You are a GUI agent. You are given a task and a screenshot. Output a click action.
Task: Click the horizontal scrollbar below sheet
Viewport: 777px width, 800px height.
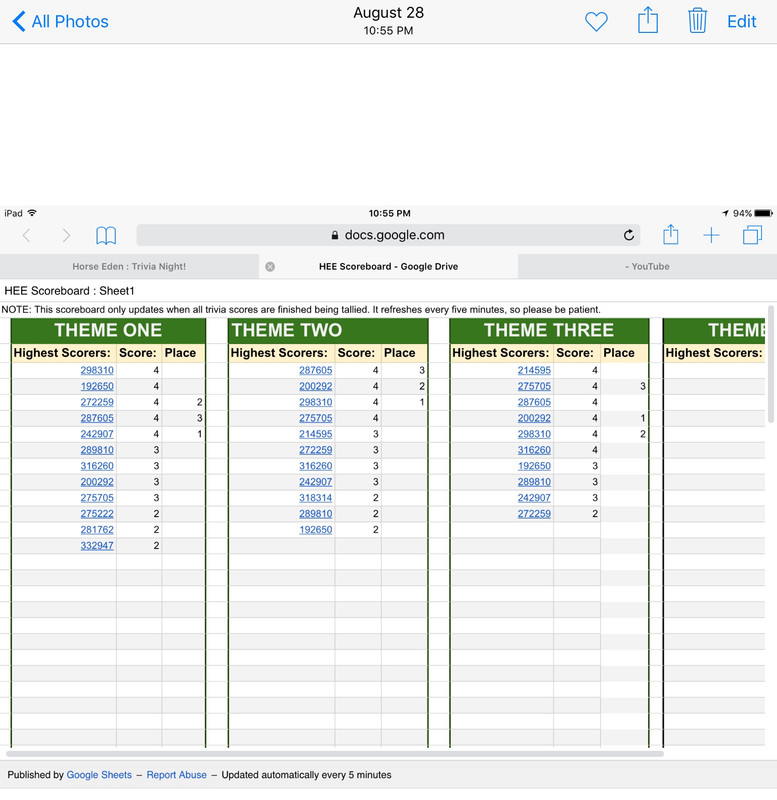(335, 754)
